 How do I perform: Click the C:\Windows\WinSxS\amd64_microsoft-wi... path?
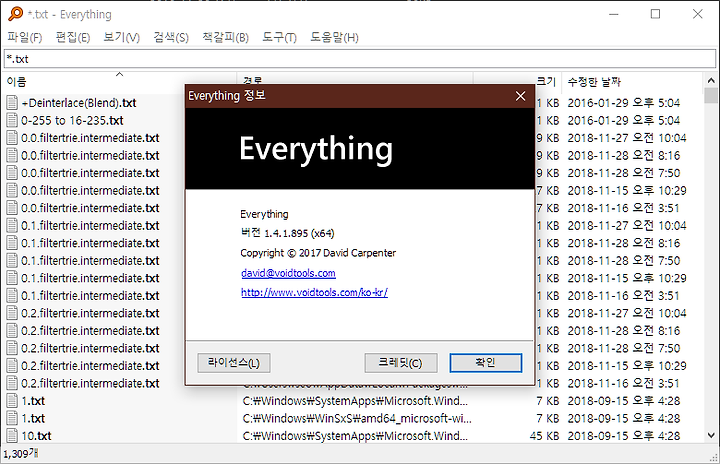357,418
